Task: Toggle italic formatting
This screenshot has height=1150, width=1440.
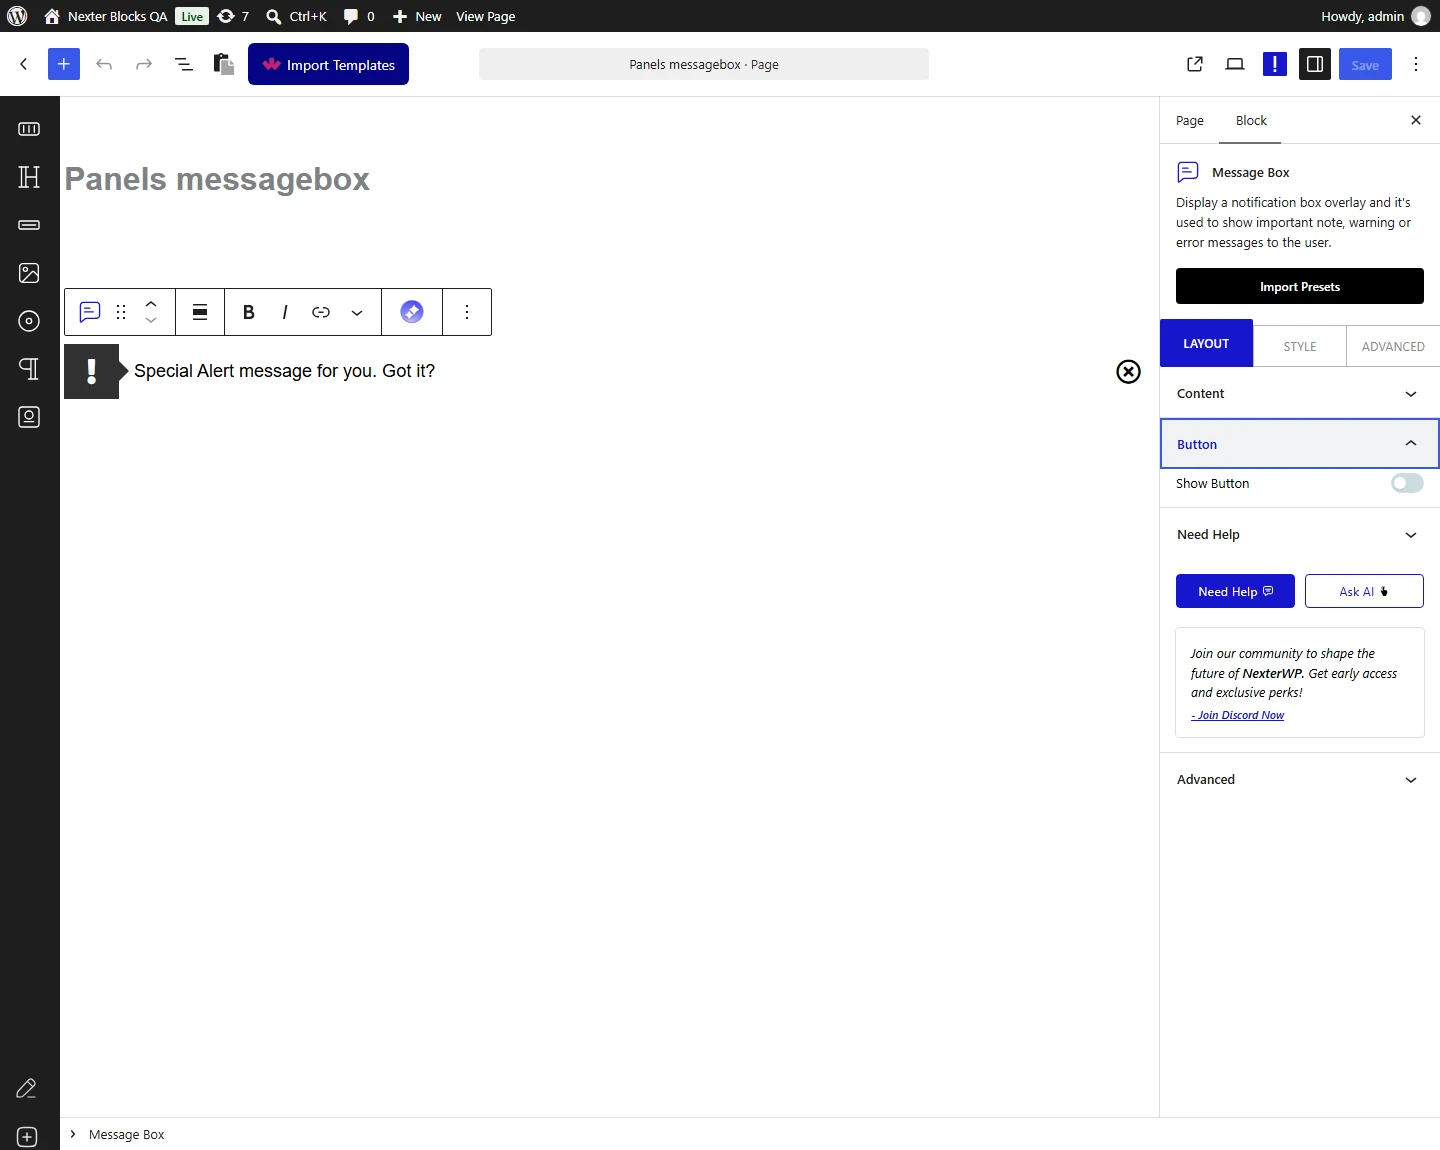Action: (285, 312)
